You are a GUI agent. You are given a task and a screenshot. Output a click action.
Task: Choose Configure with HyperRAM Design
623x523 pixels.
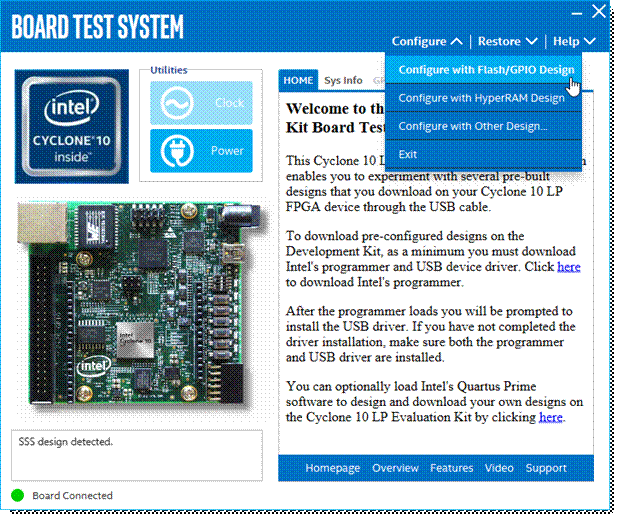pyautogui.click(x=484, y=98)
